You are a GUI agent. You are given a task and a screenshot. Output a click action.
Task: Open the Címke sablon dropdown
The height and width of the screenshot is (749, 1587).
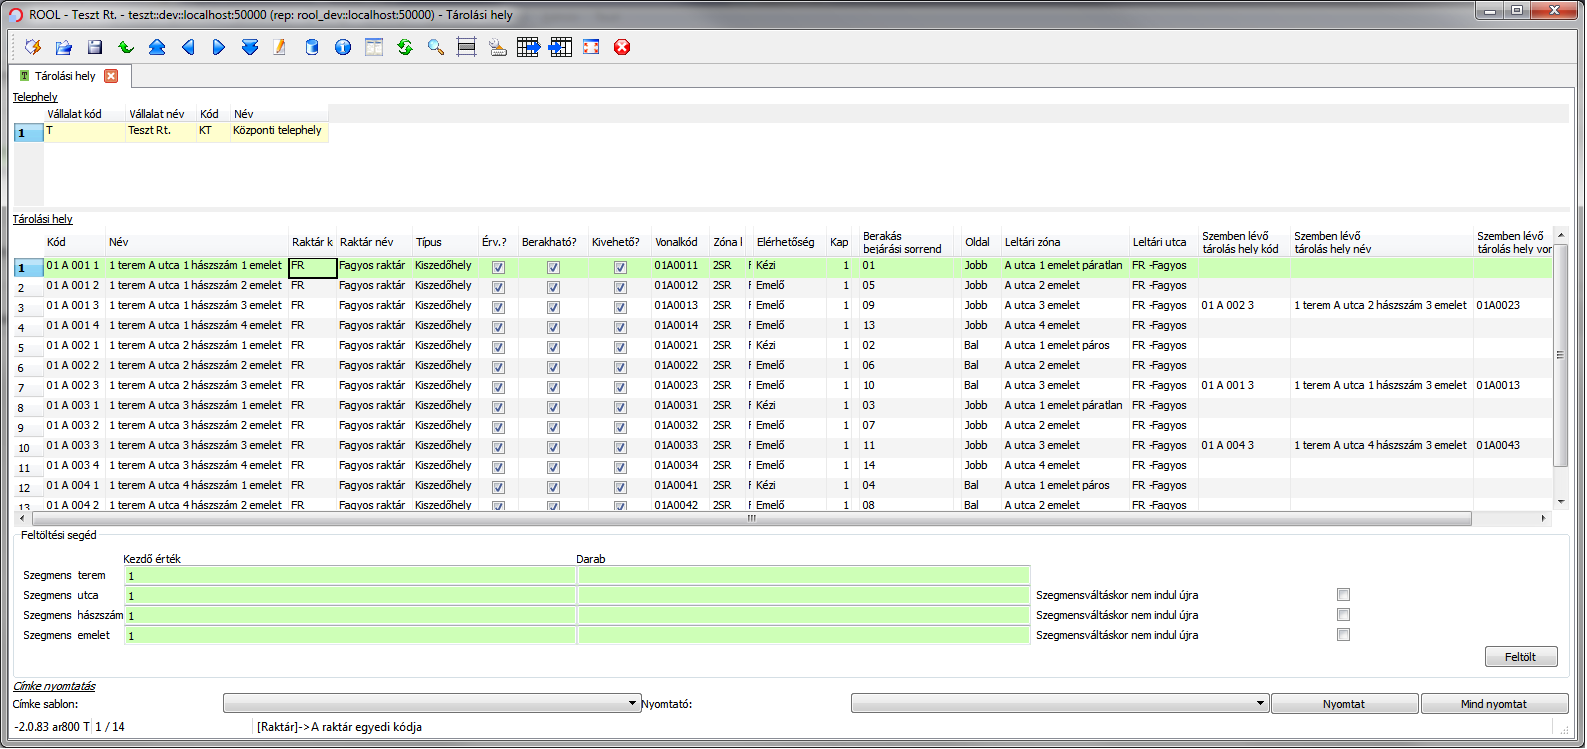point(431,704)
